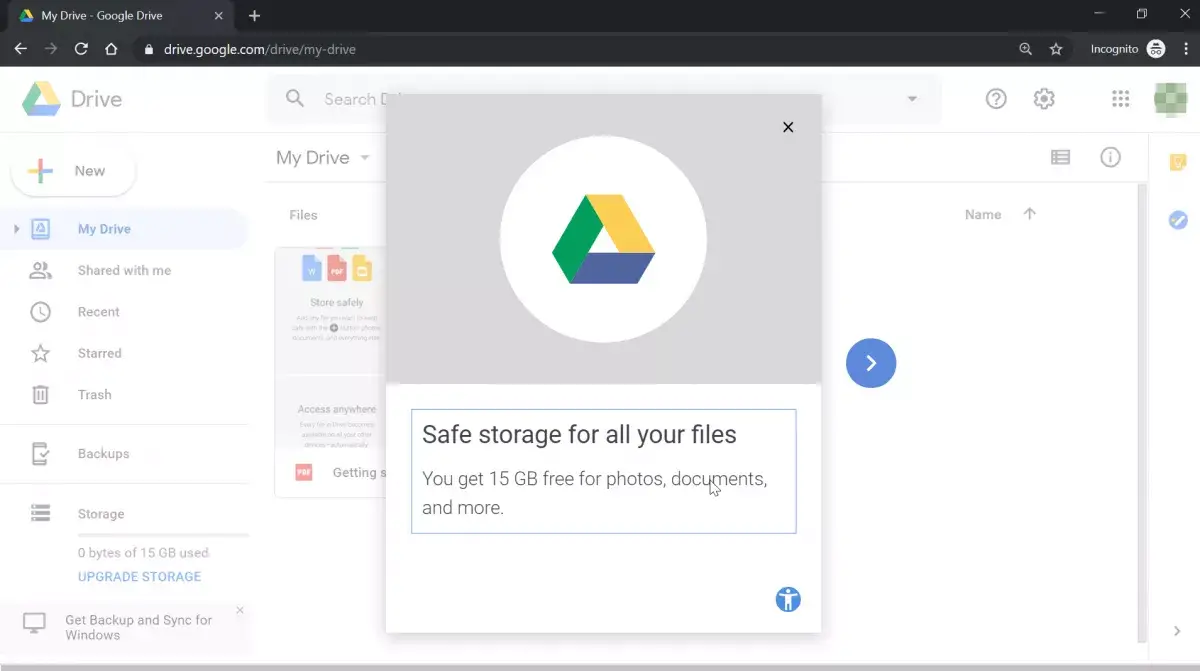
Task: Close the My Drive browser tab
Action: point(217,16)
